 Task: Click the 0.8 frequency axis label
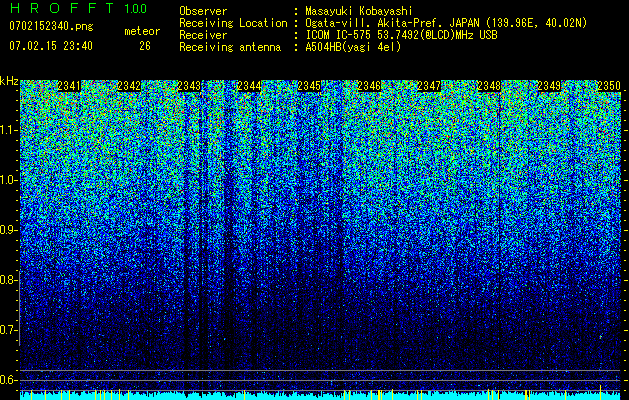[x=9, y=280]
